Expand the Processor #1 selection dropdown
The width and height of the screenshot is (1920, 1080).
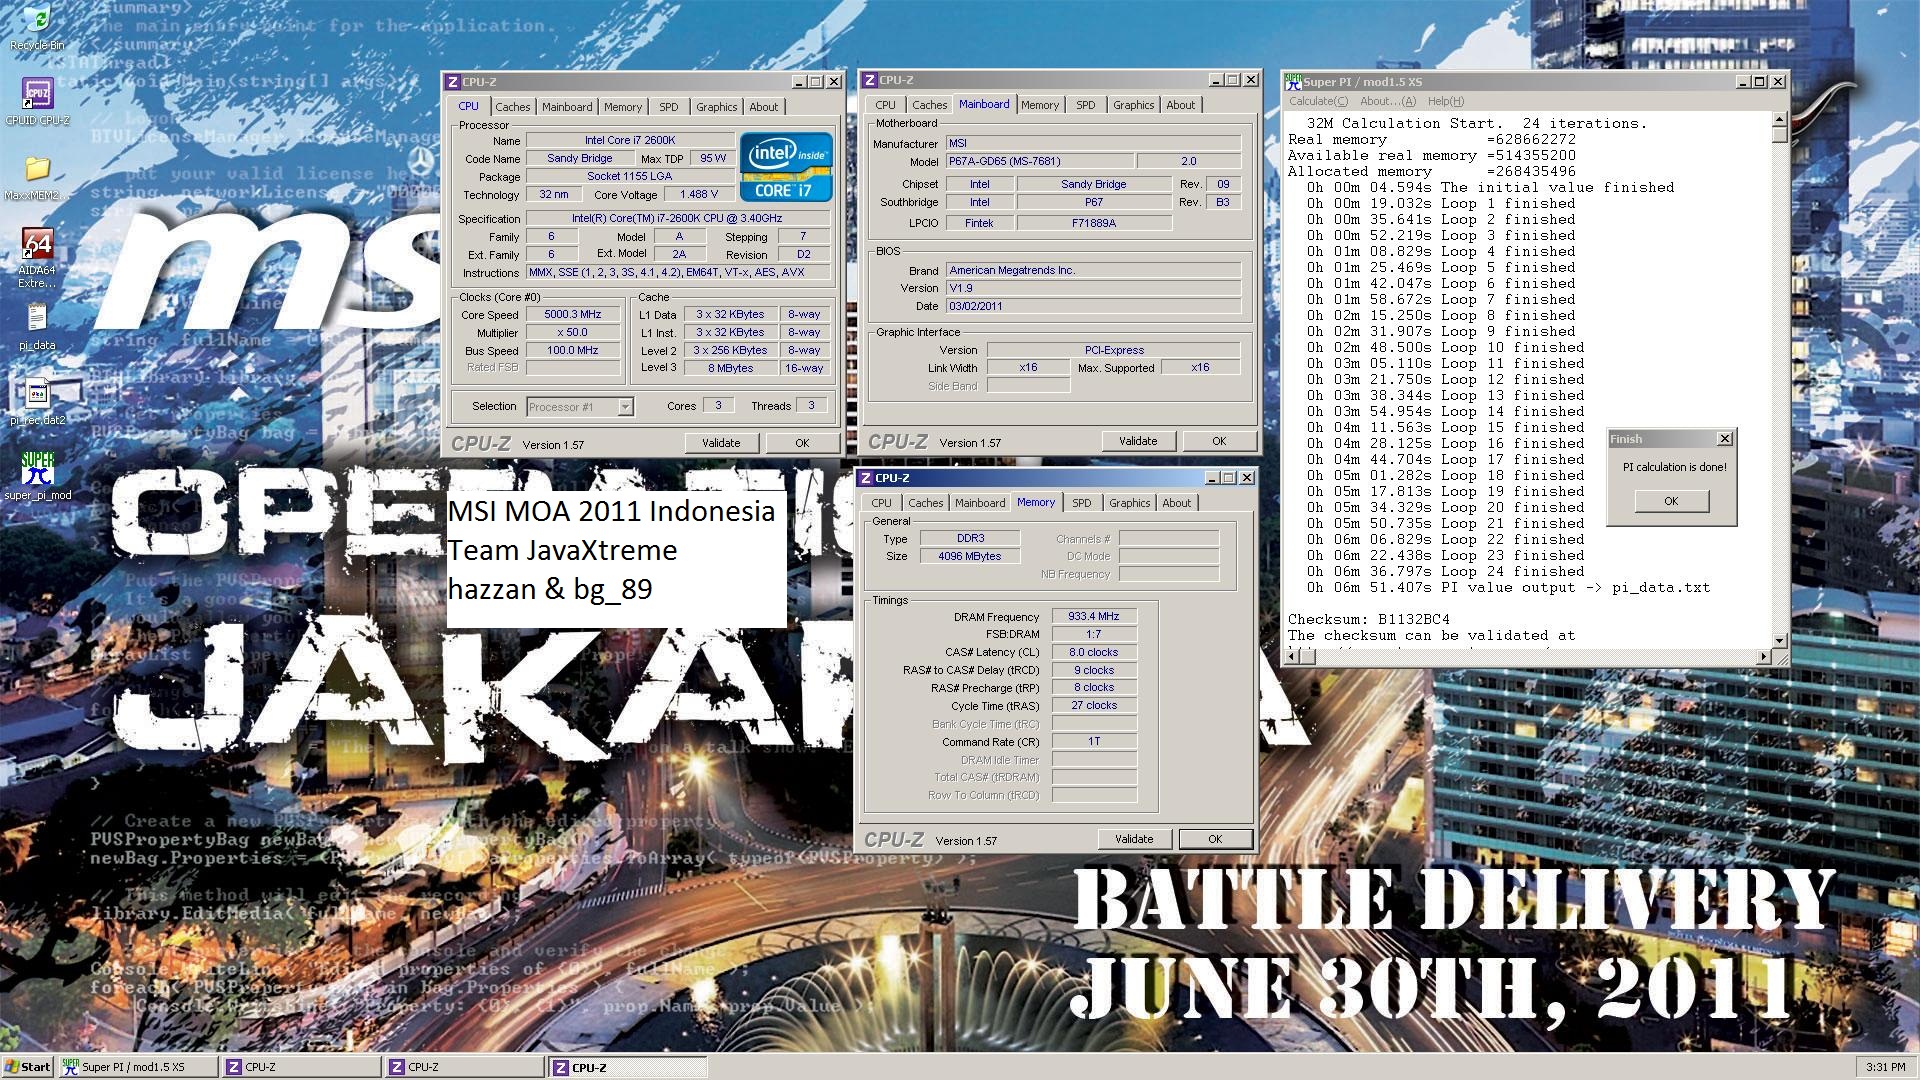[x=625, y=407]
